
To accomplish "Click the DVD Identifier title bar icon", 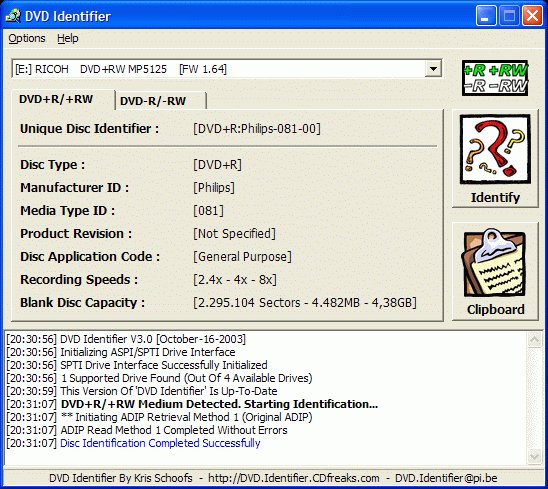I will (x=13, y=16).
